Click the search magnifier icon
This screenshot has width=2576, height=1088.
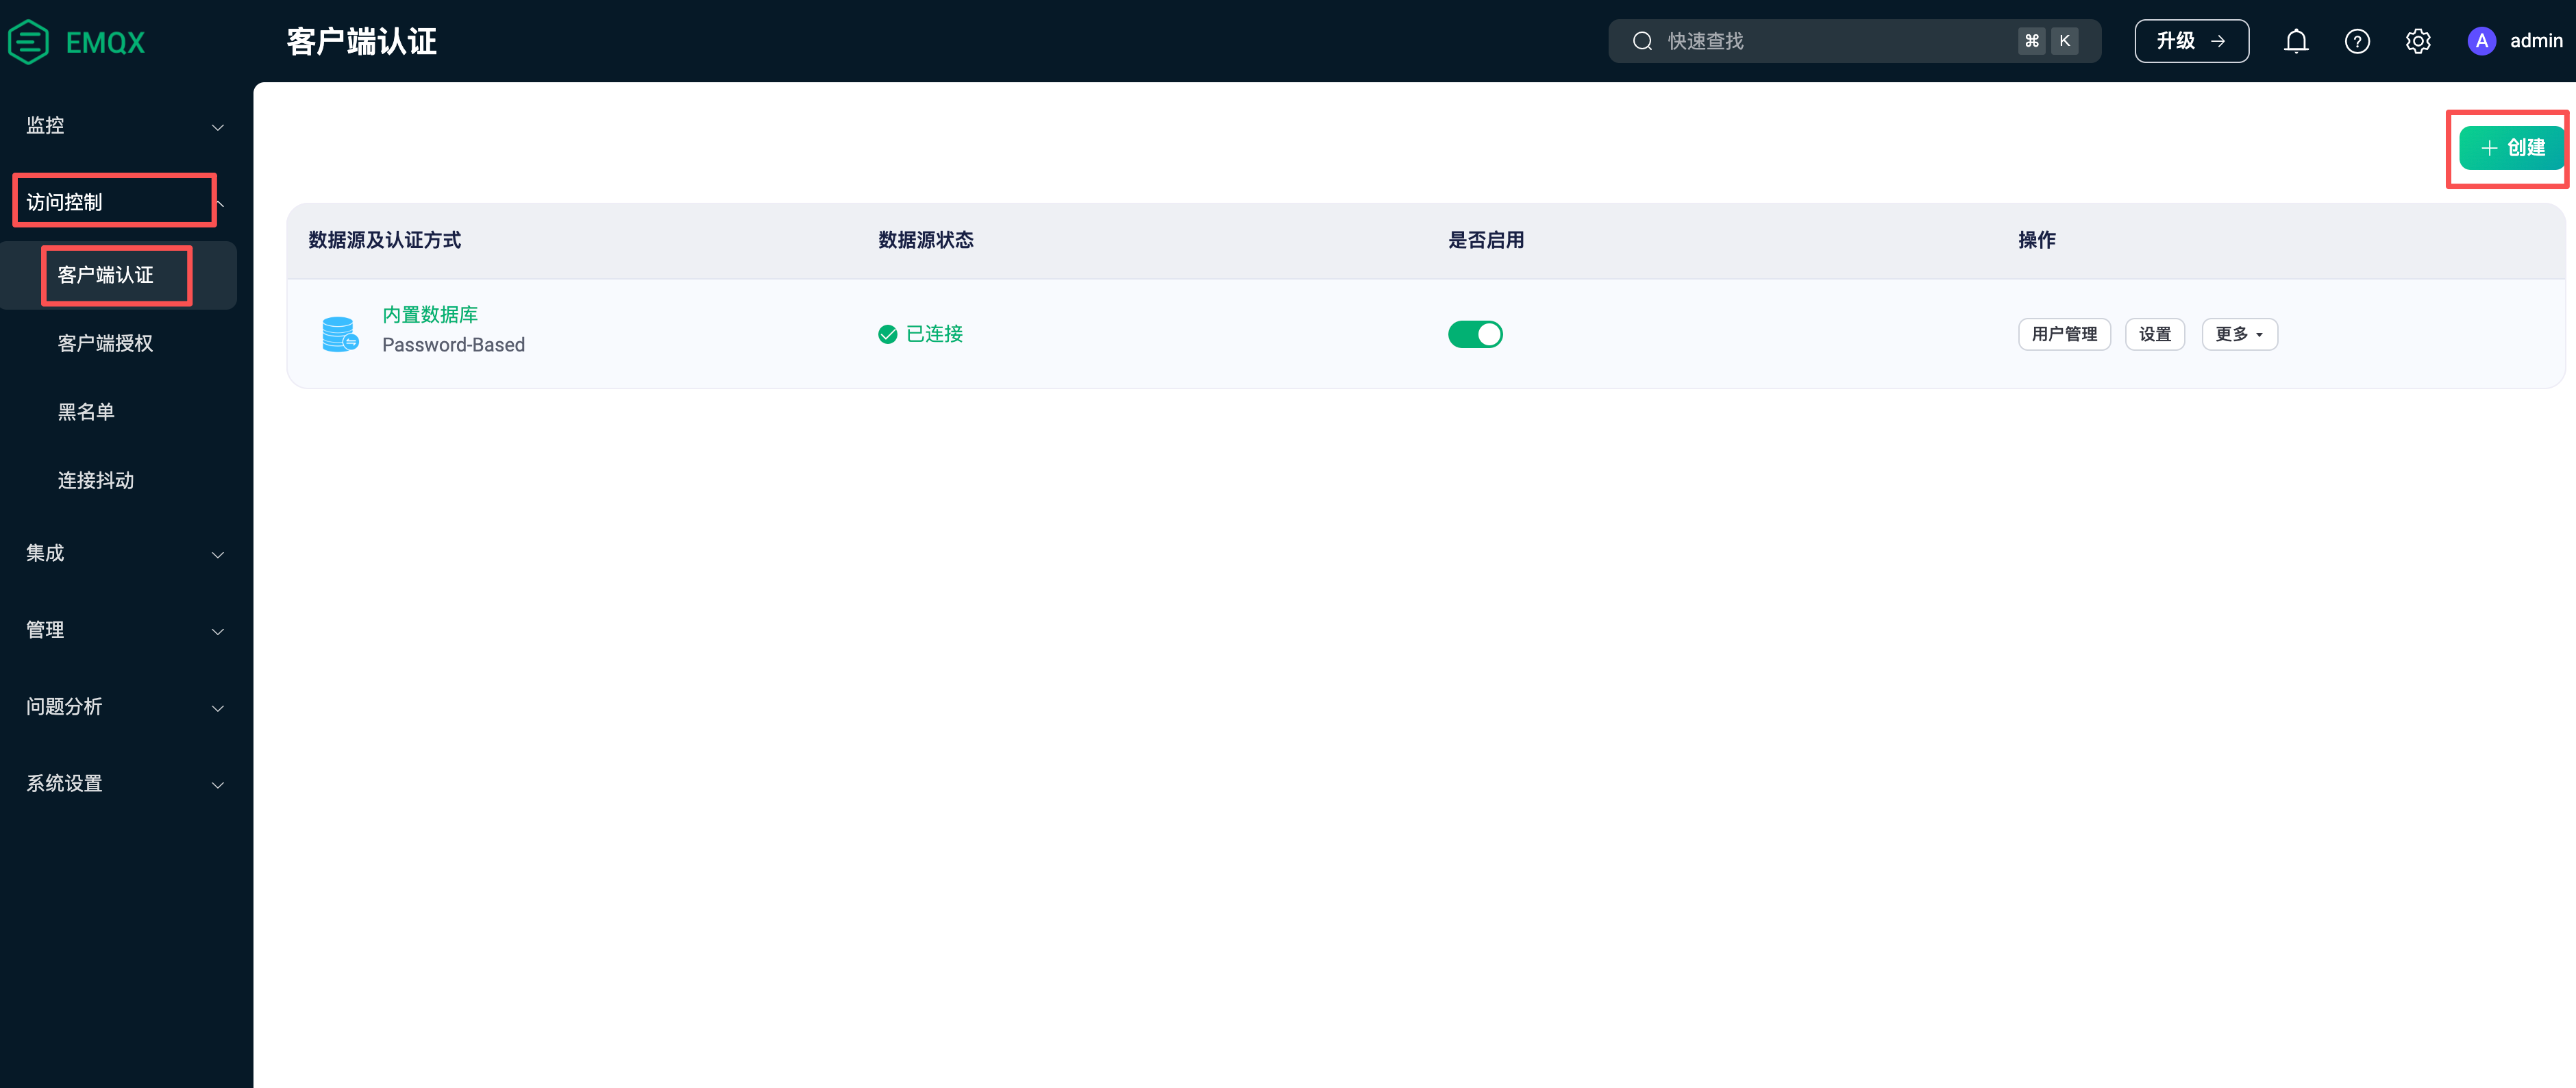[x=1642, y=41]
